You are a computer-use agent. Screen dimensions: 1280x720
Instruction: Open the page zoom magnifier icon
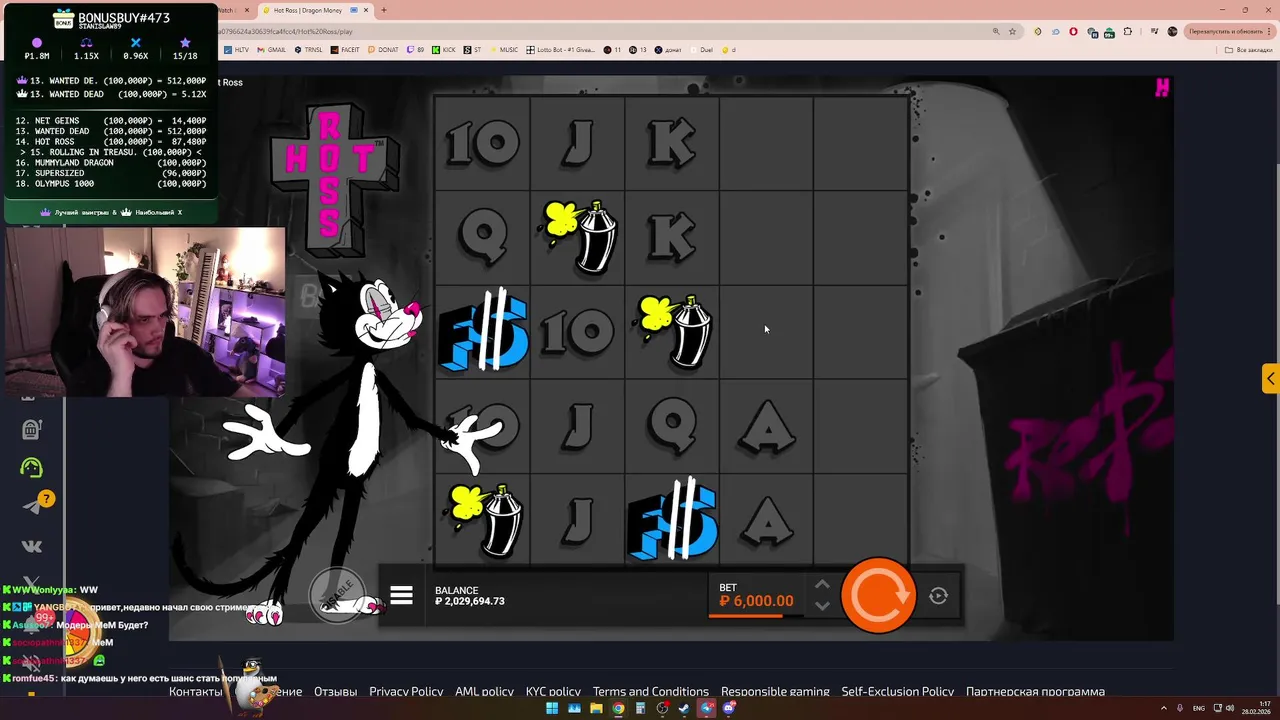point(996,31)
